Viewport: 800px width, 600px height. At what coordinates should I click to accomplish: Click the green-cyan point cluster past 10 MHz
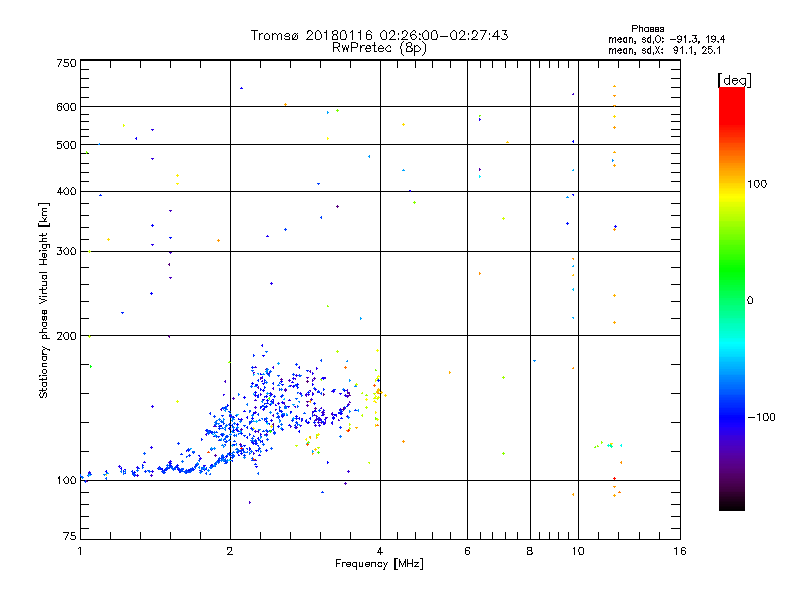[608, 445]
